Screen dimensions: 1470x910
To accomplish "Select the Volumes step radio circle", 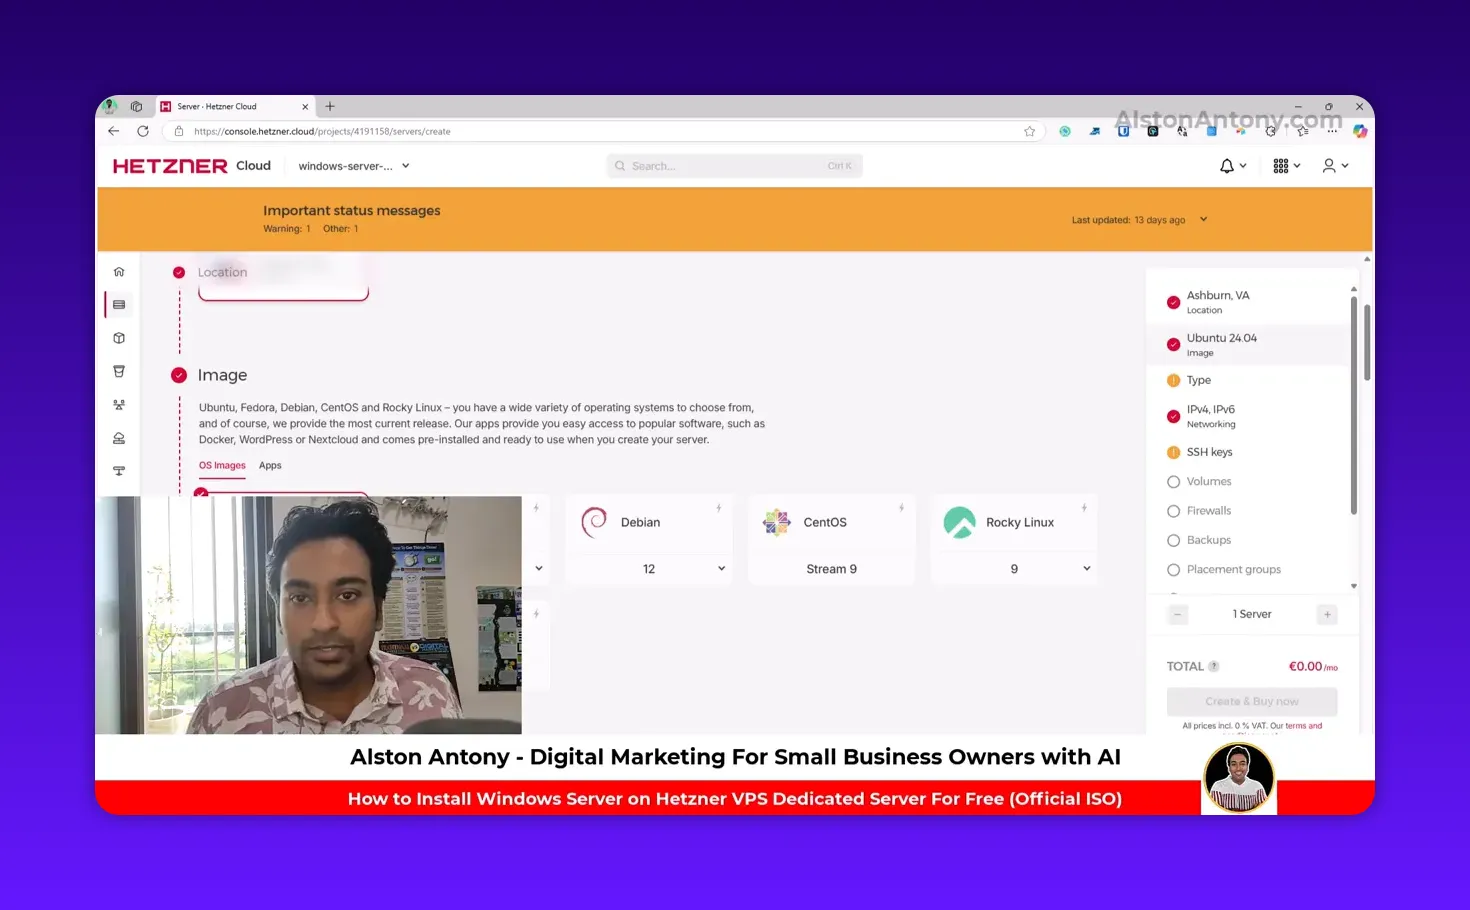I will coord(1174,482).
